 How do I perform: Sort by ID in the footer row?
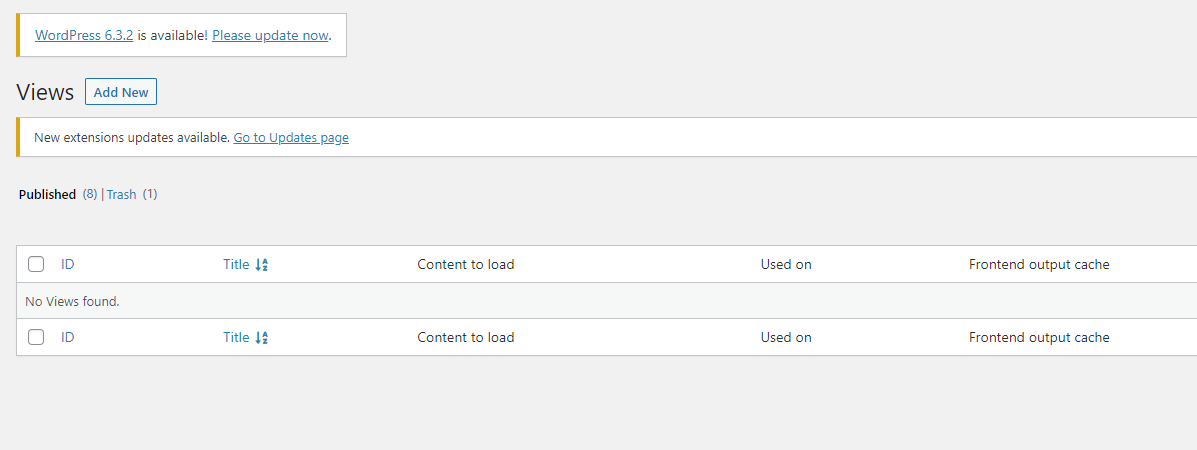click(68, 337)
